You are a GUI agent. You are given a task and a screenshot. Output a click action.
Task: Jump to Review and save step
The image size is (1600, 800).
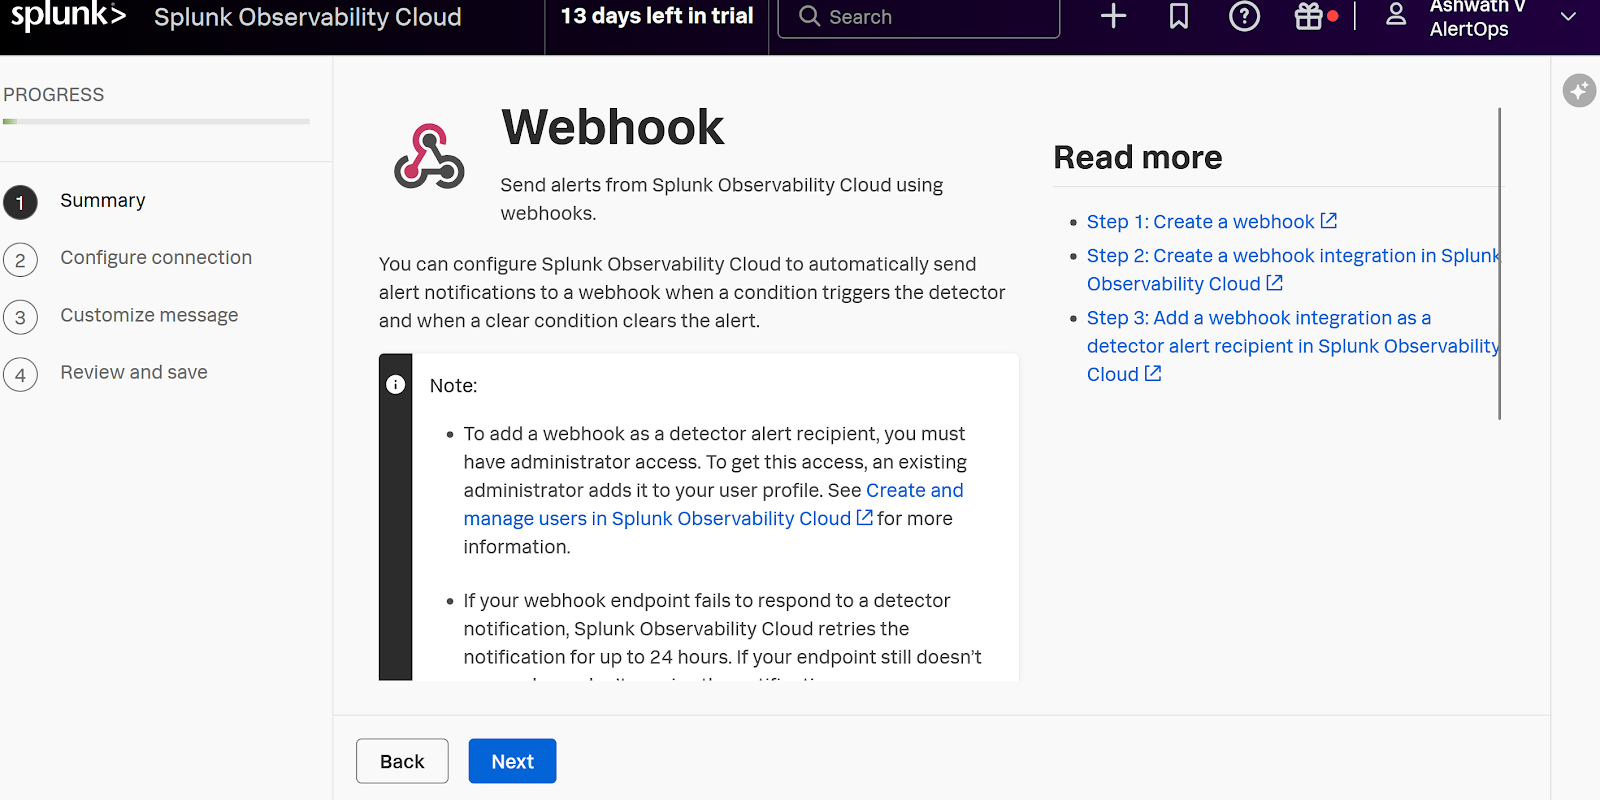point(133,373)
